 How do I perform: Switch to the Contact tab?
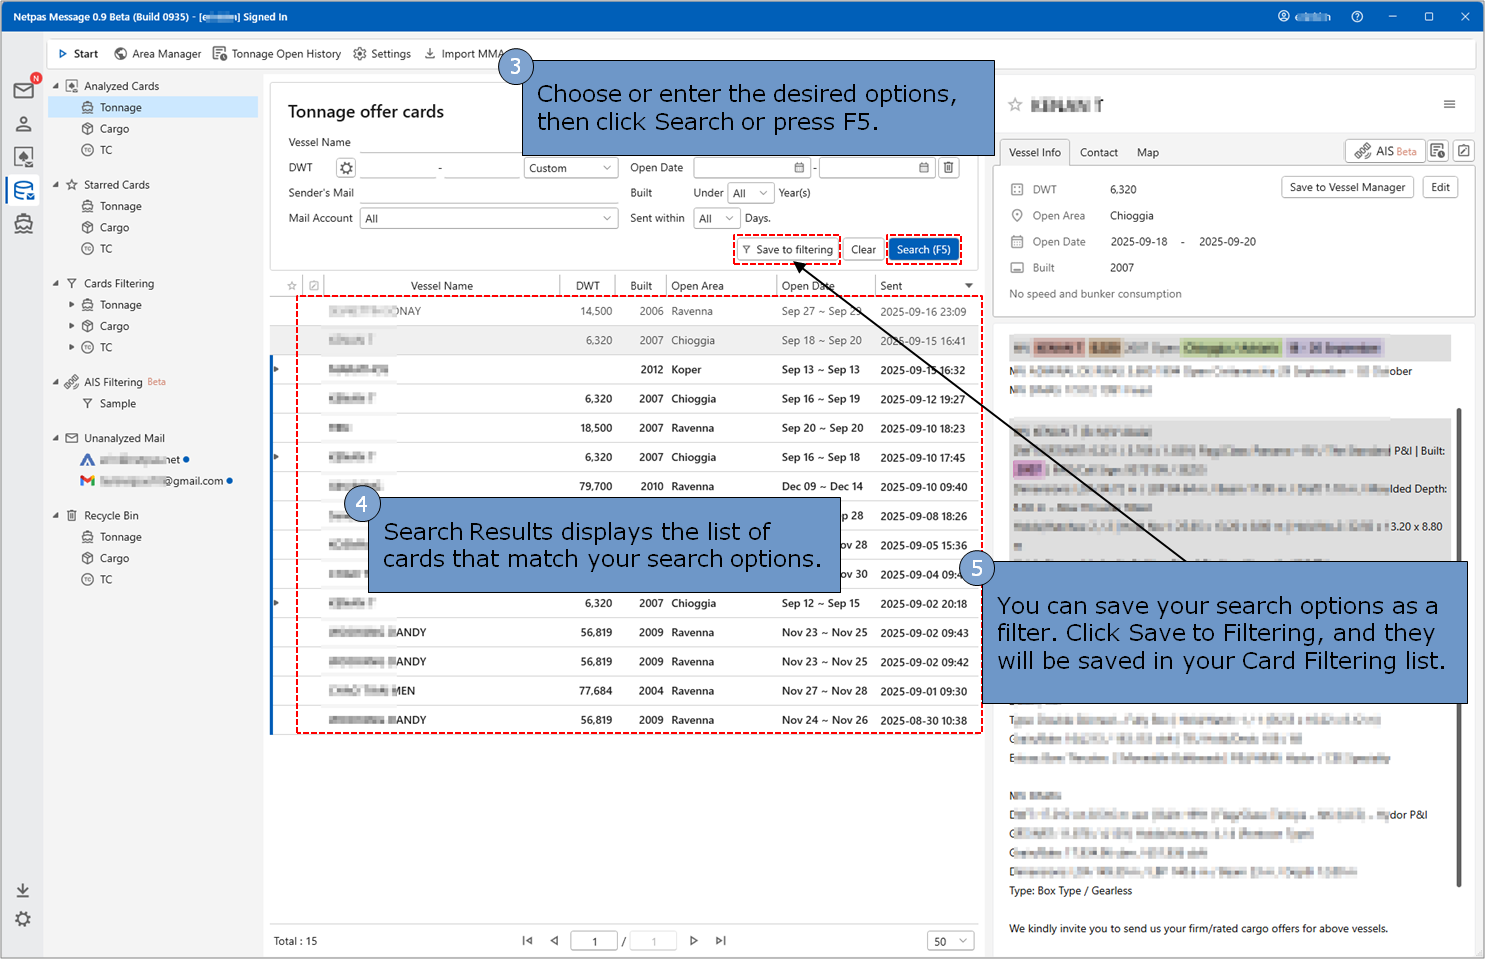coord(1098,153)
